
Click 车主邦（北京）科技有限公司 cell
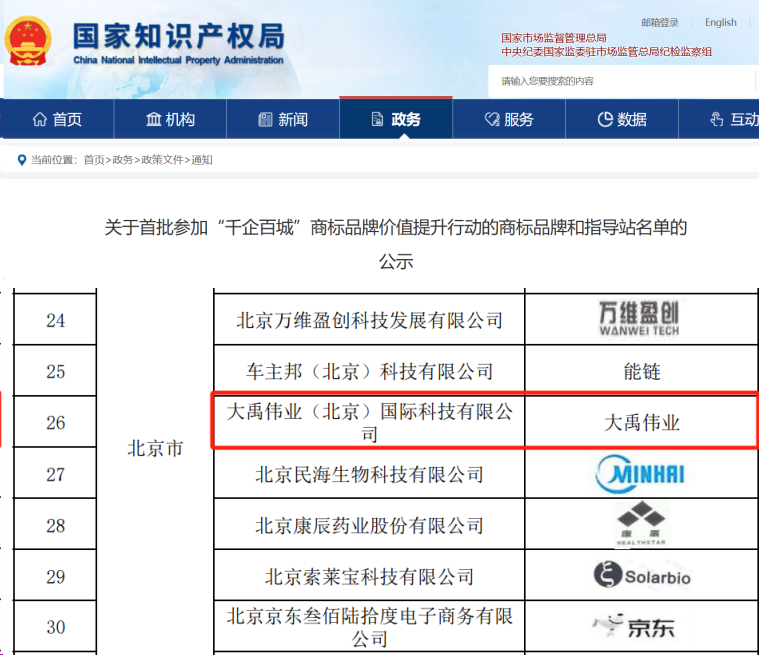tap(369, 371)
